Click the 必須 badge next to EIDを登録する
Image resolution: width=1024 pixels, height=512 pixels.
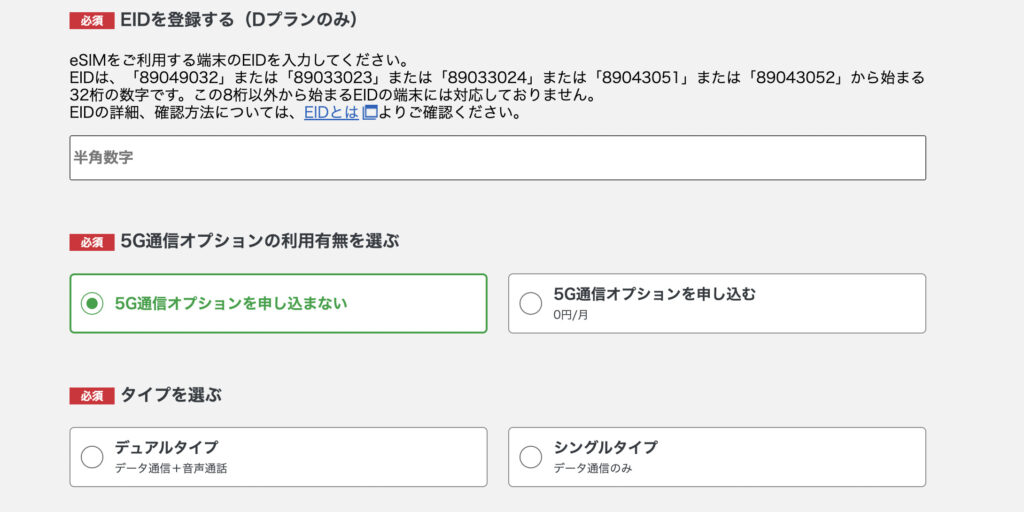tap(92, 21)
